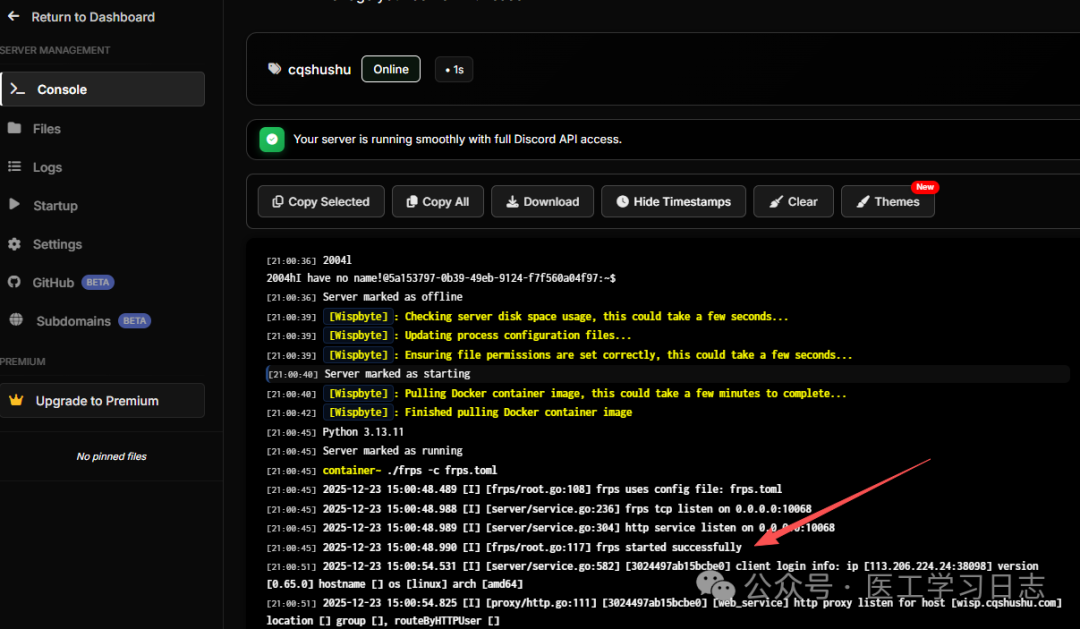The height and width of the screenshot is (629, 1080).
Task: Click the Discord API access status message
Action: pos(457,139)
